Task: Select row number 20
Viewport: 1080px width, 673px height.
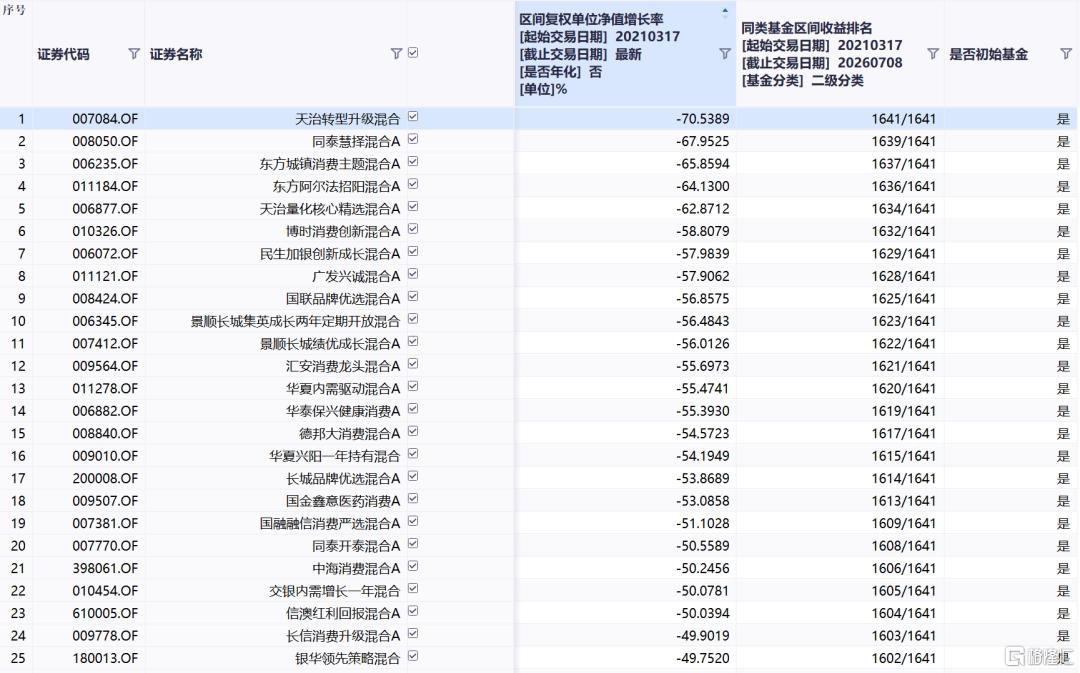Action: 18,546
